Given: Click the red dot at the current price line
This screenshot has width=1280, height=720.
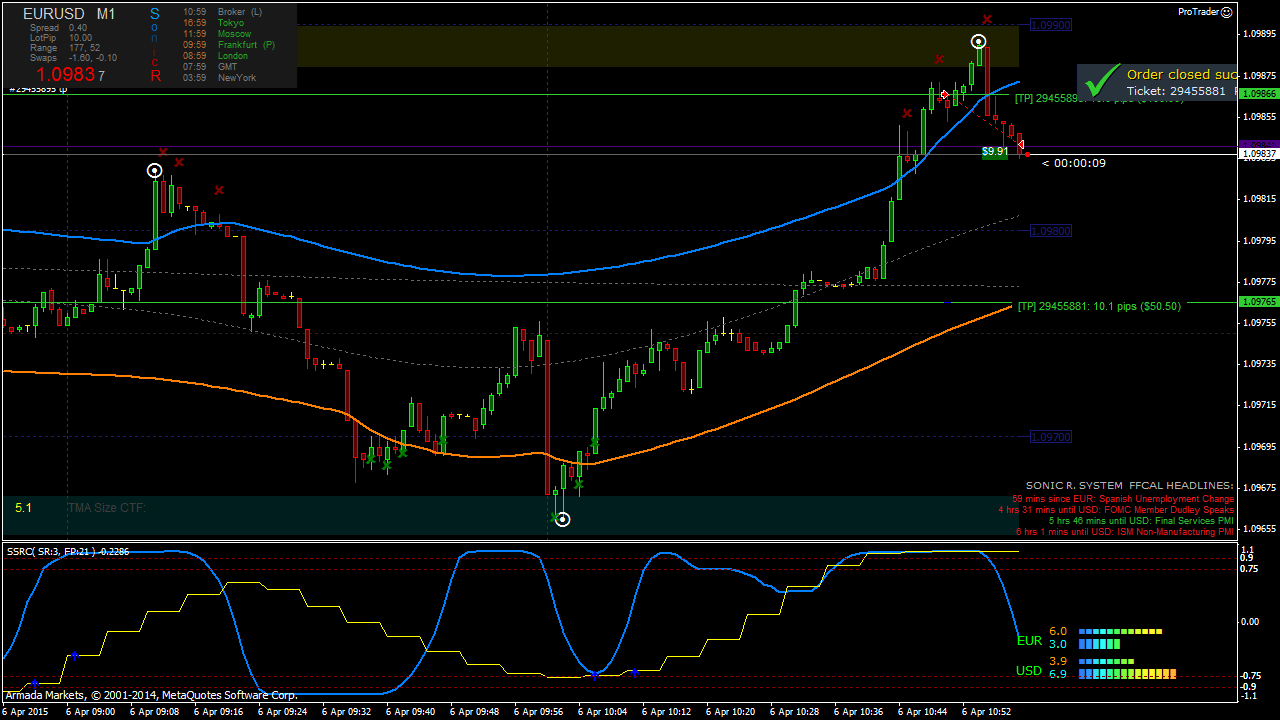Looking at the screenshot, I should (1027, 154).
